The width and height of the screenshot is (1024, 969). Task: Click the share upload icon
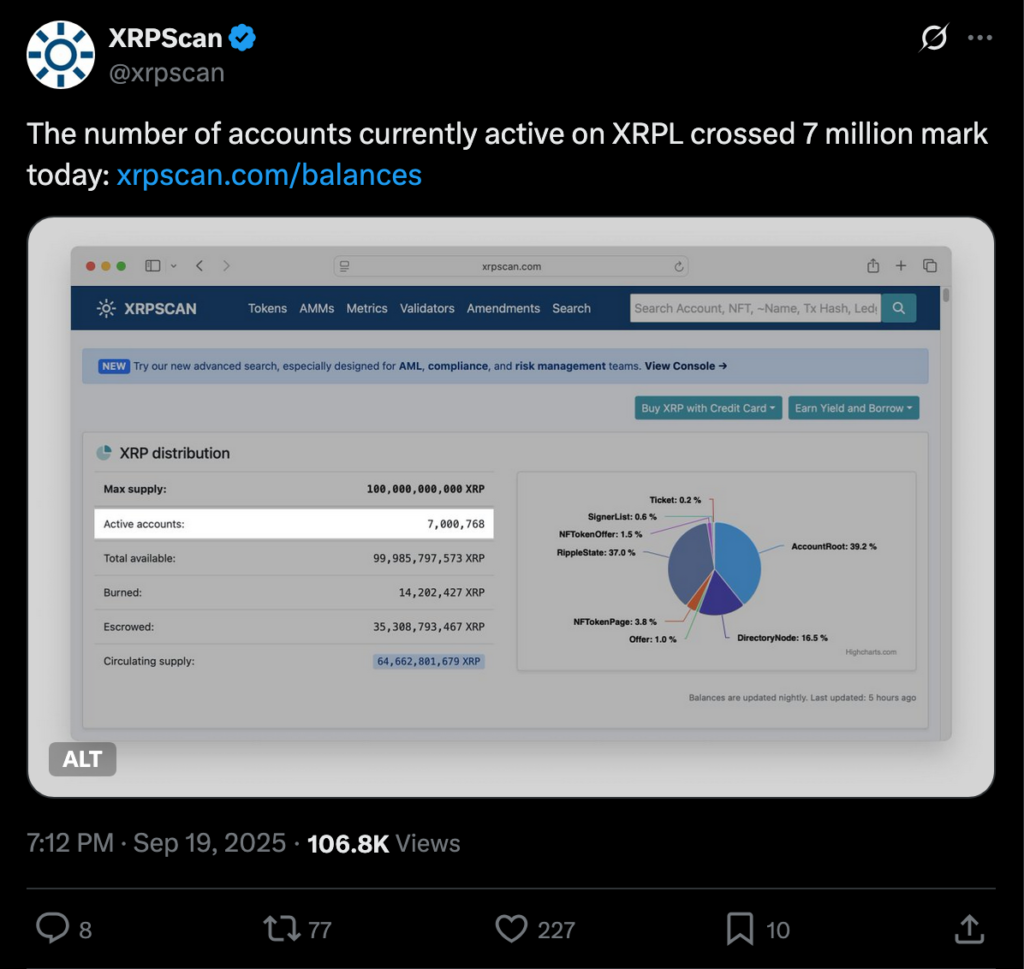[x=968, y=929]
